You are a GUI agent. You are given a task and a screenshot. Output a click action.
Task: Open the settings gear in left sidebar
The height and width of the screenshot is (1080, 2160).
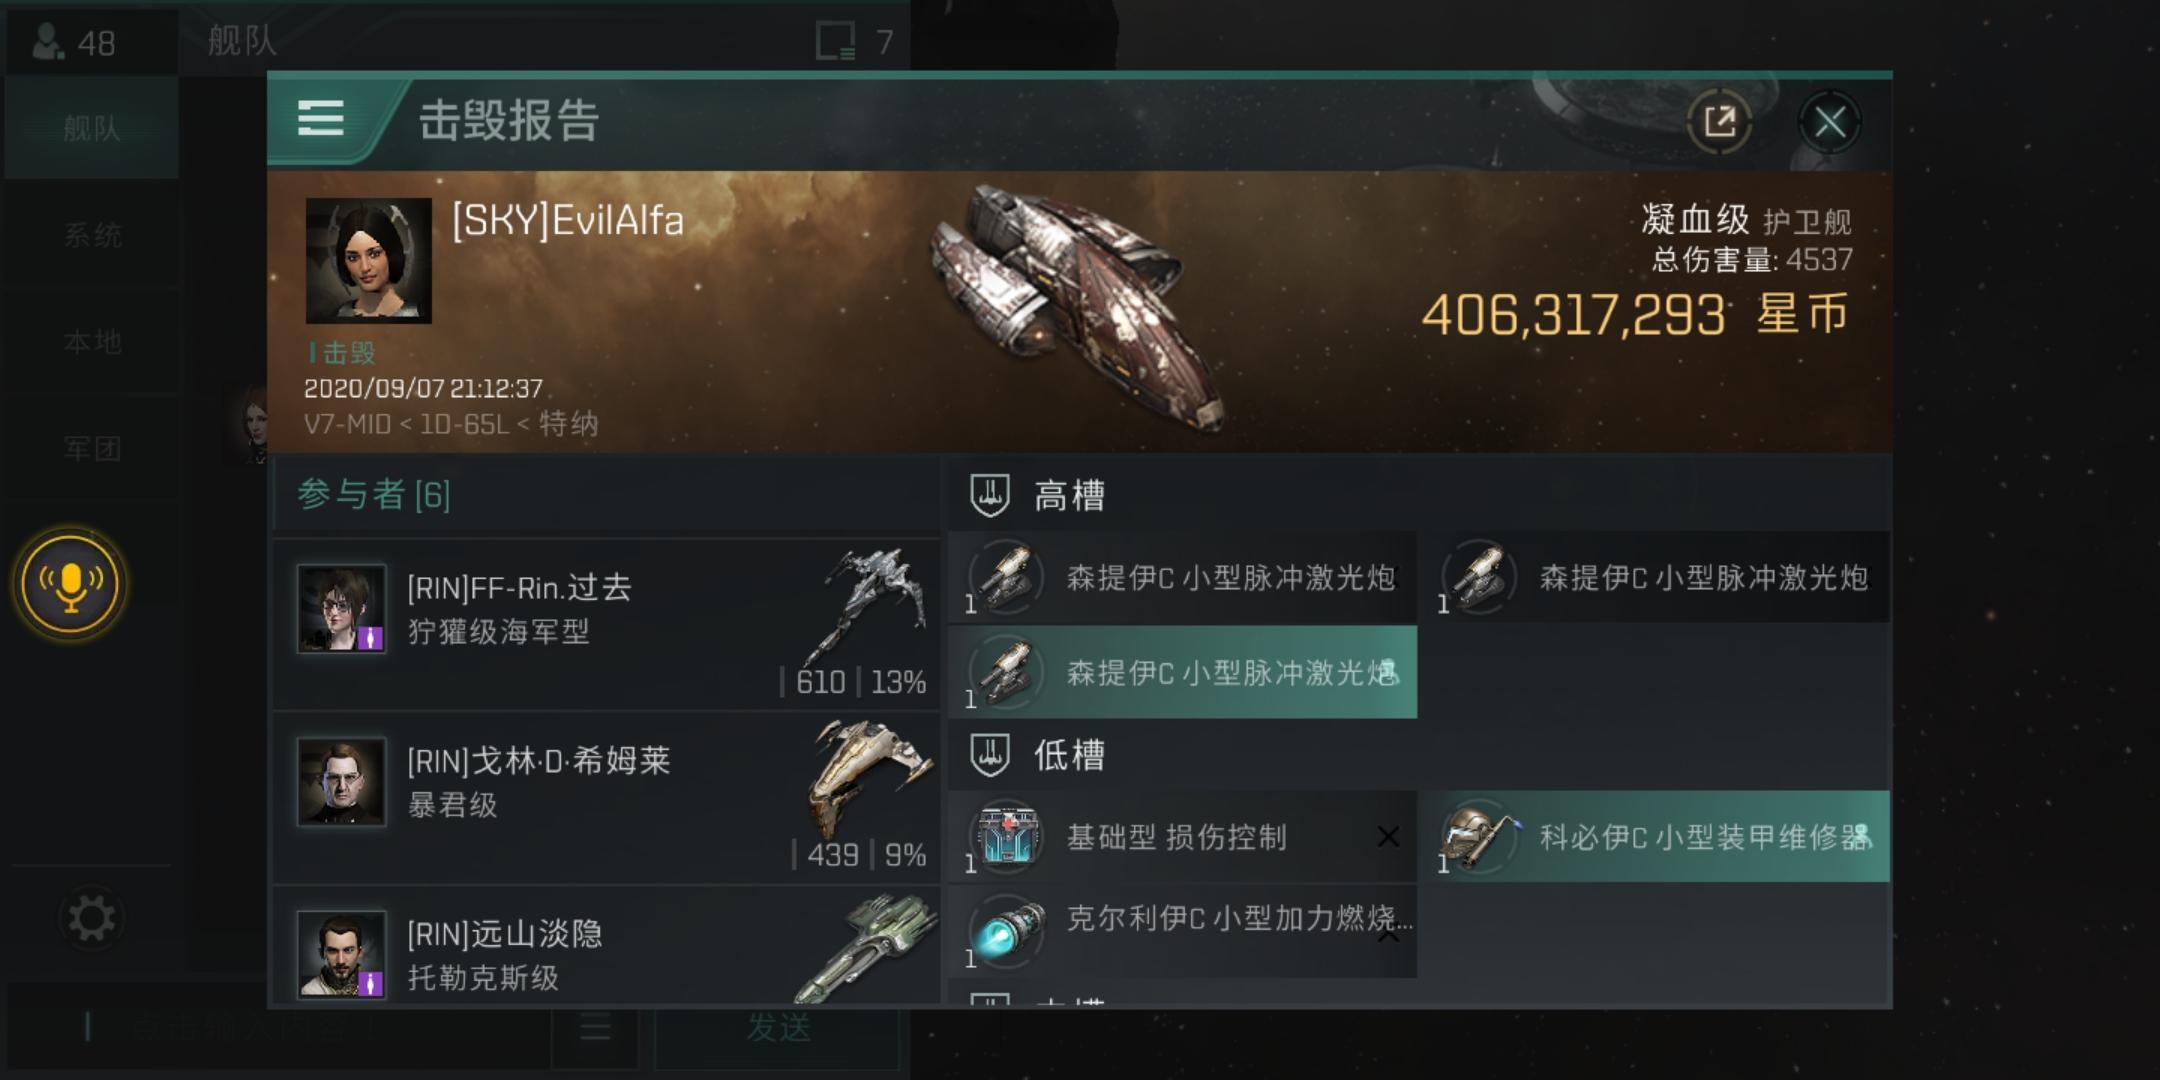click(91, 918)
